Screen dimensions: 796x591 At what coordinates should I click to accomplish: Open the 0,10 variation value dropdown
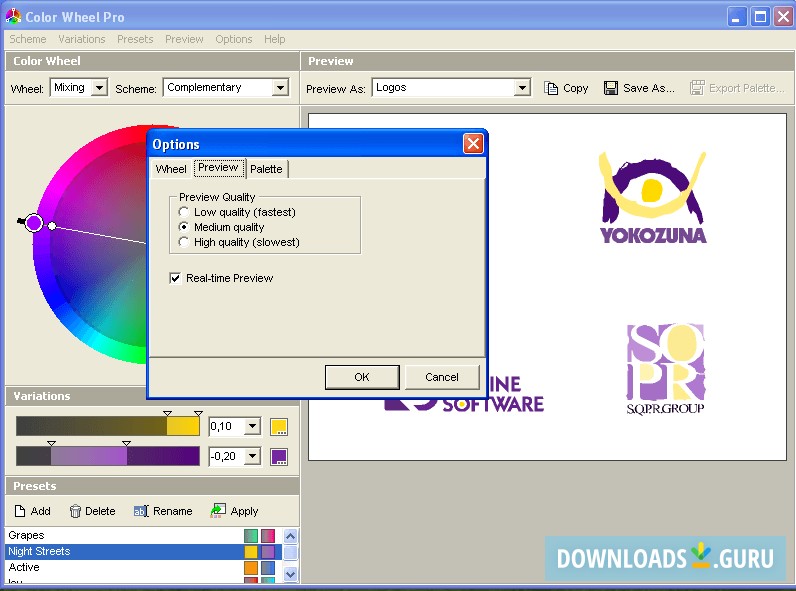[x=252, y=426]
